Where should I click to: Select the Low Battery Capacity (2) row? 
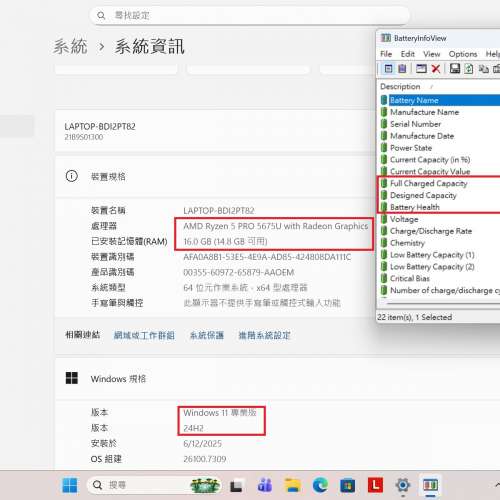(x=440, y=267)
